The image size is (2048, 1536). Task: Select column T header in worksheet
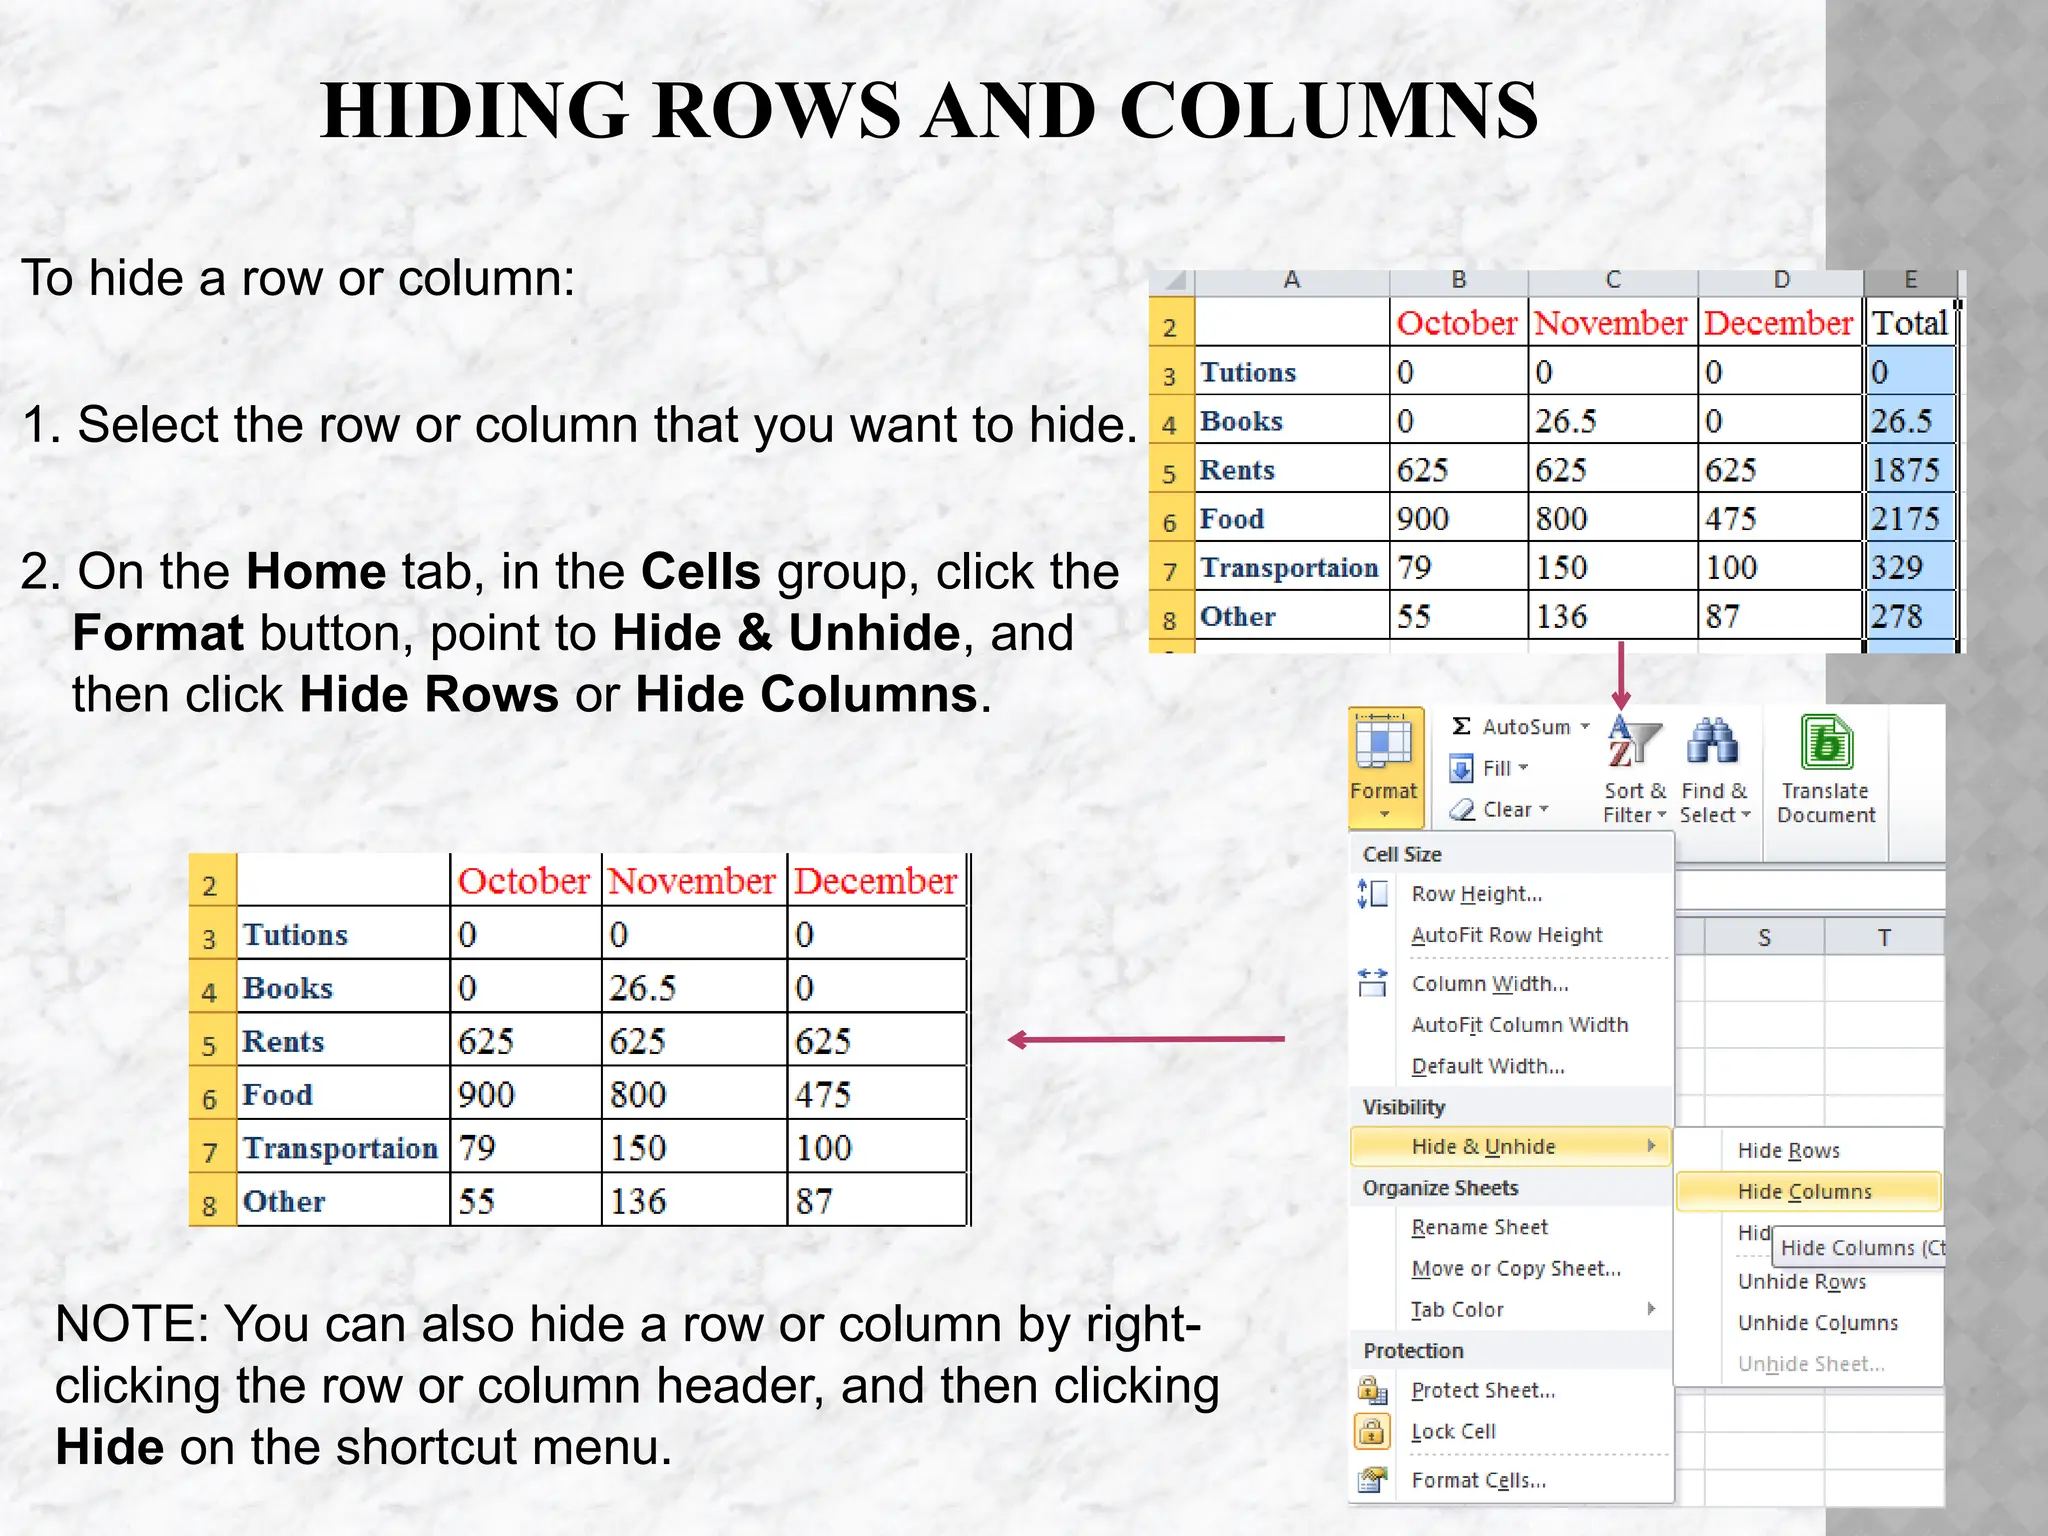pos(1884,937)
